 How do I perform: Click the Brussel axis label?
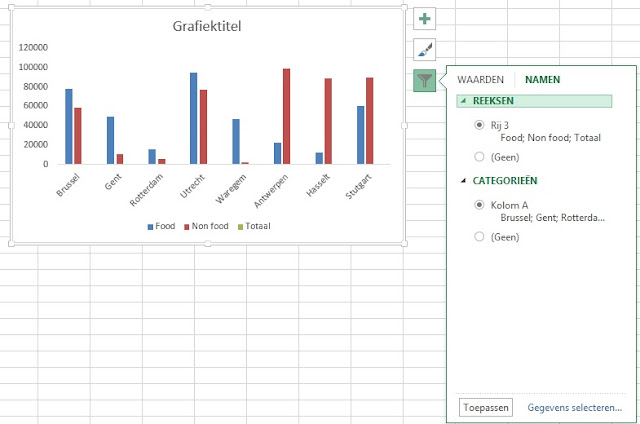pyautogui.click(x=68, y=185)
